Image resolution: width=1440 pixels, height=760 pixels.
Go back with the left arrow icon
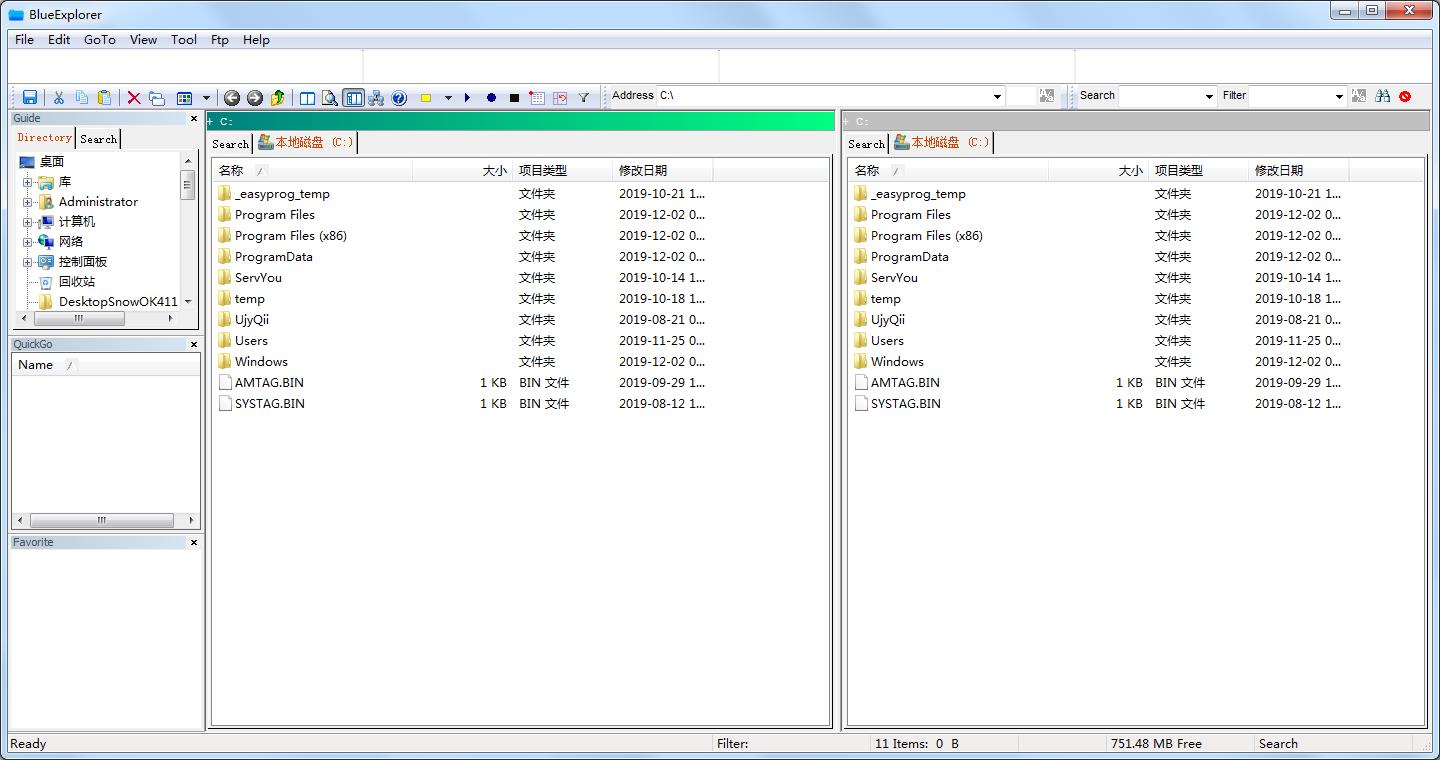click(x=231, y=97)
